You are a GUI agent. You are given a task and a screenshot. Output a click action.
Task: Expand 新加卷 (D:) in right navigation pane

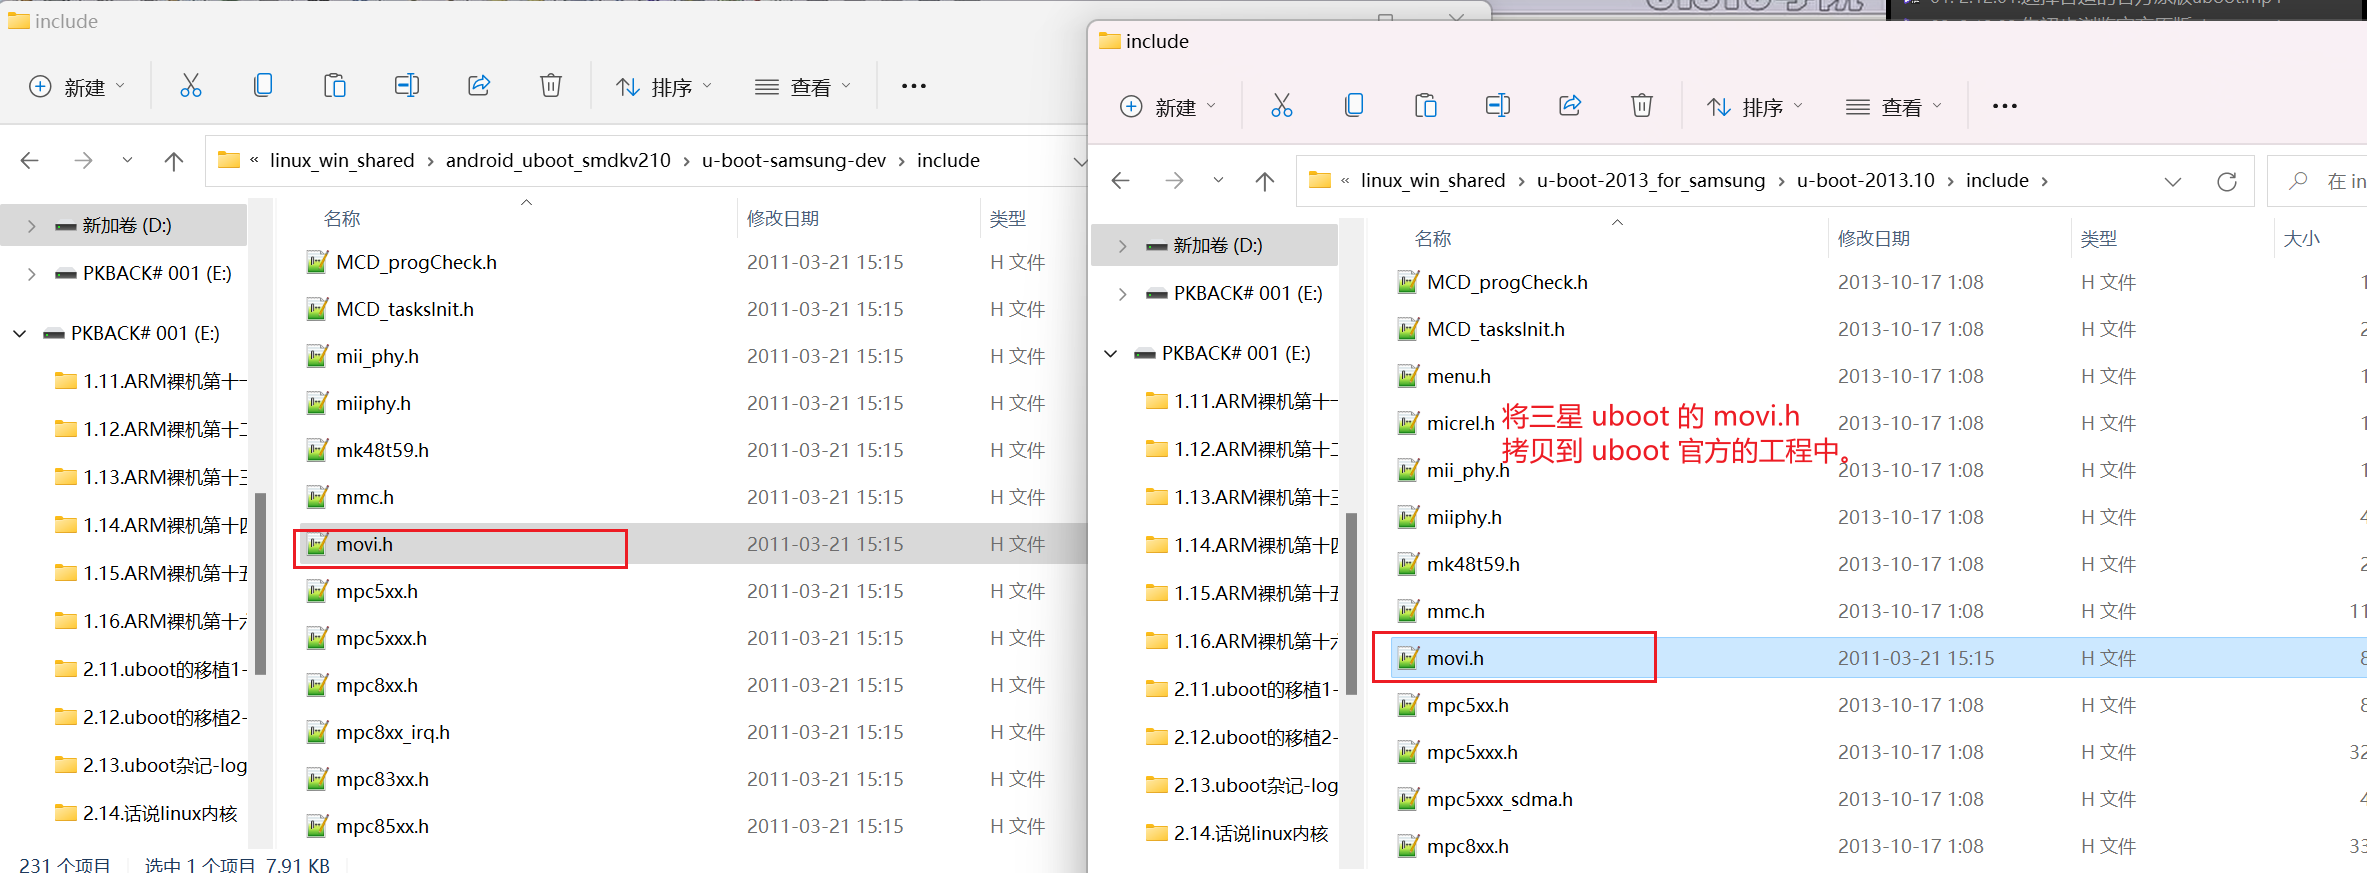tap(1123, 246)
